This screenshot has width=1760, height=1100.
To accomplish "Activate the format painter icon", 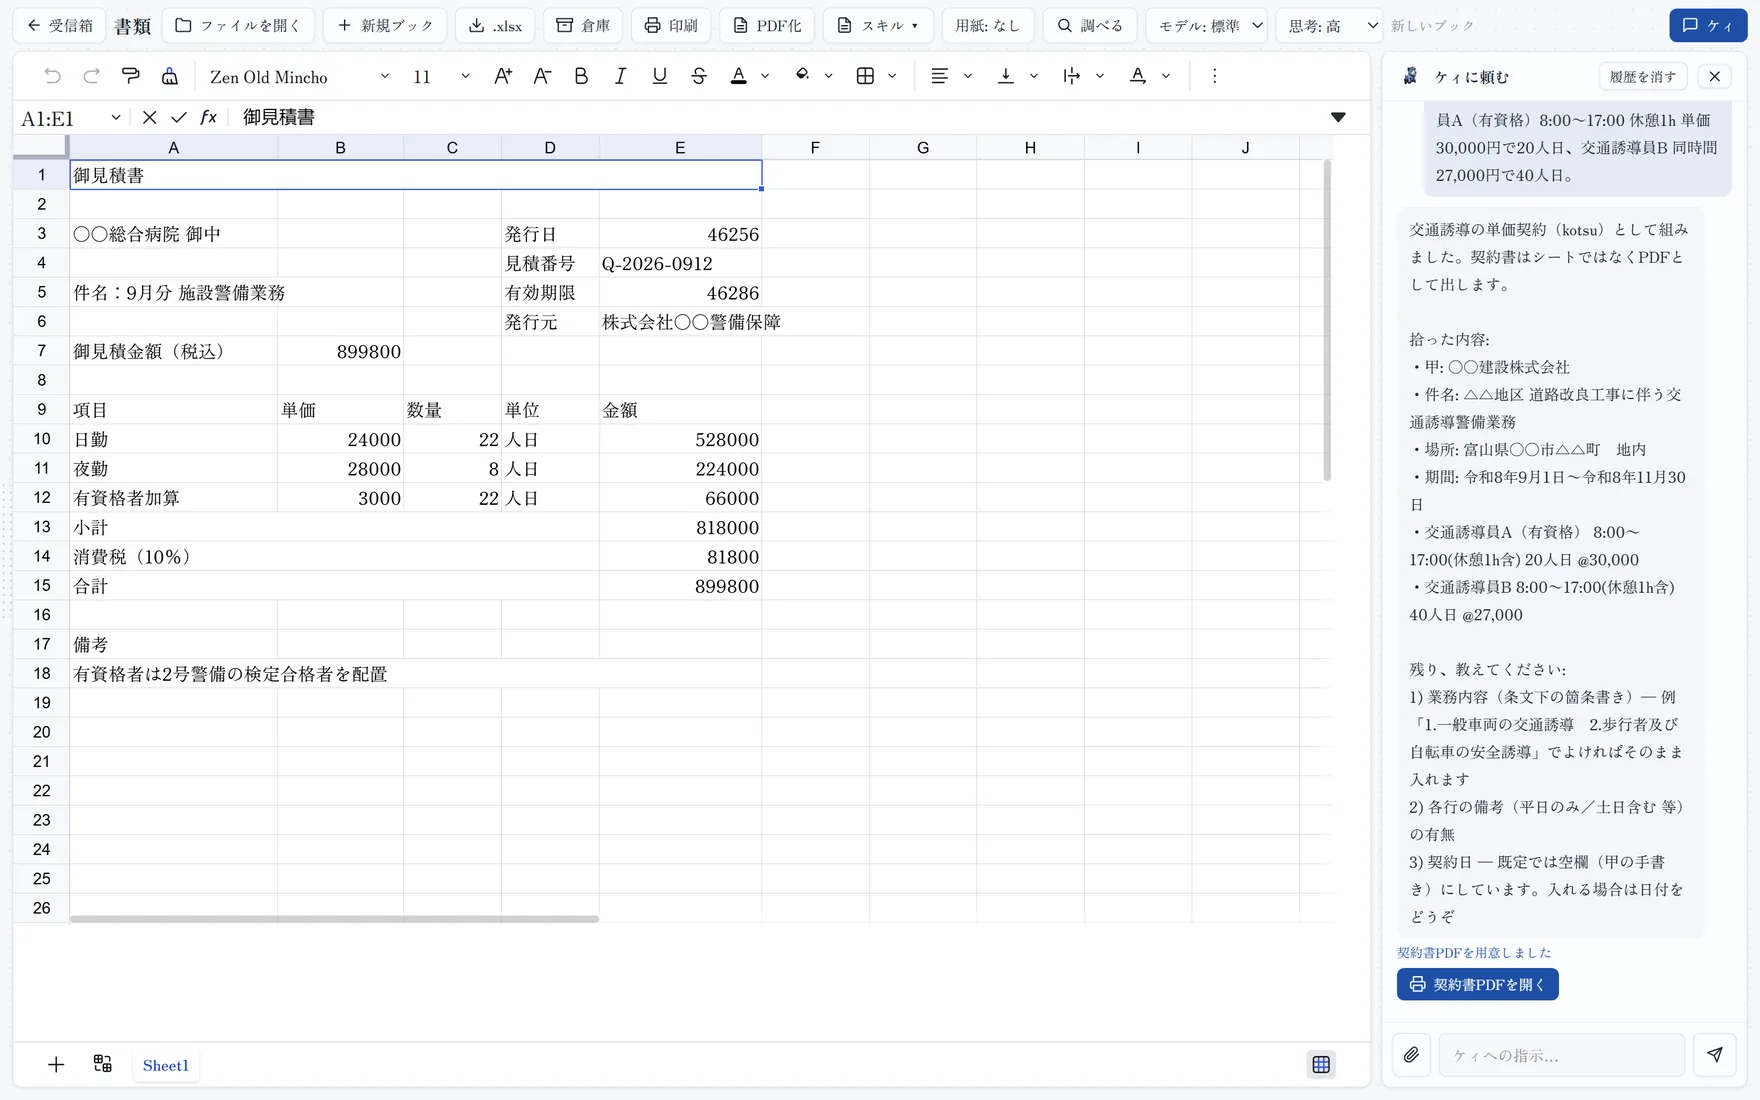I will tap(130, 76).
